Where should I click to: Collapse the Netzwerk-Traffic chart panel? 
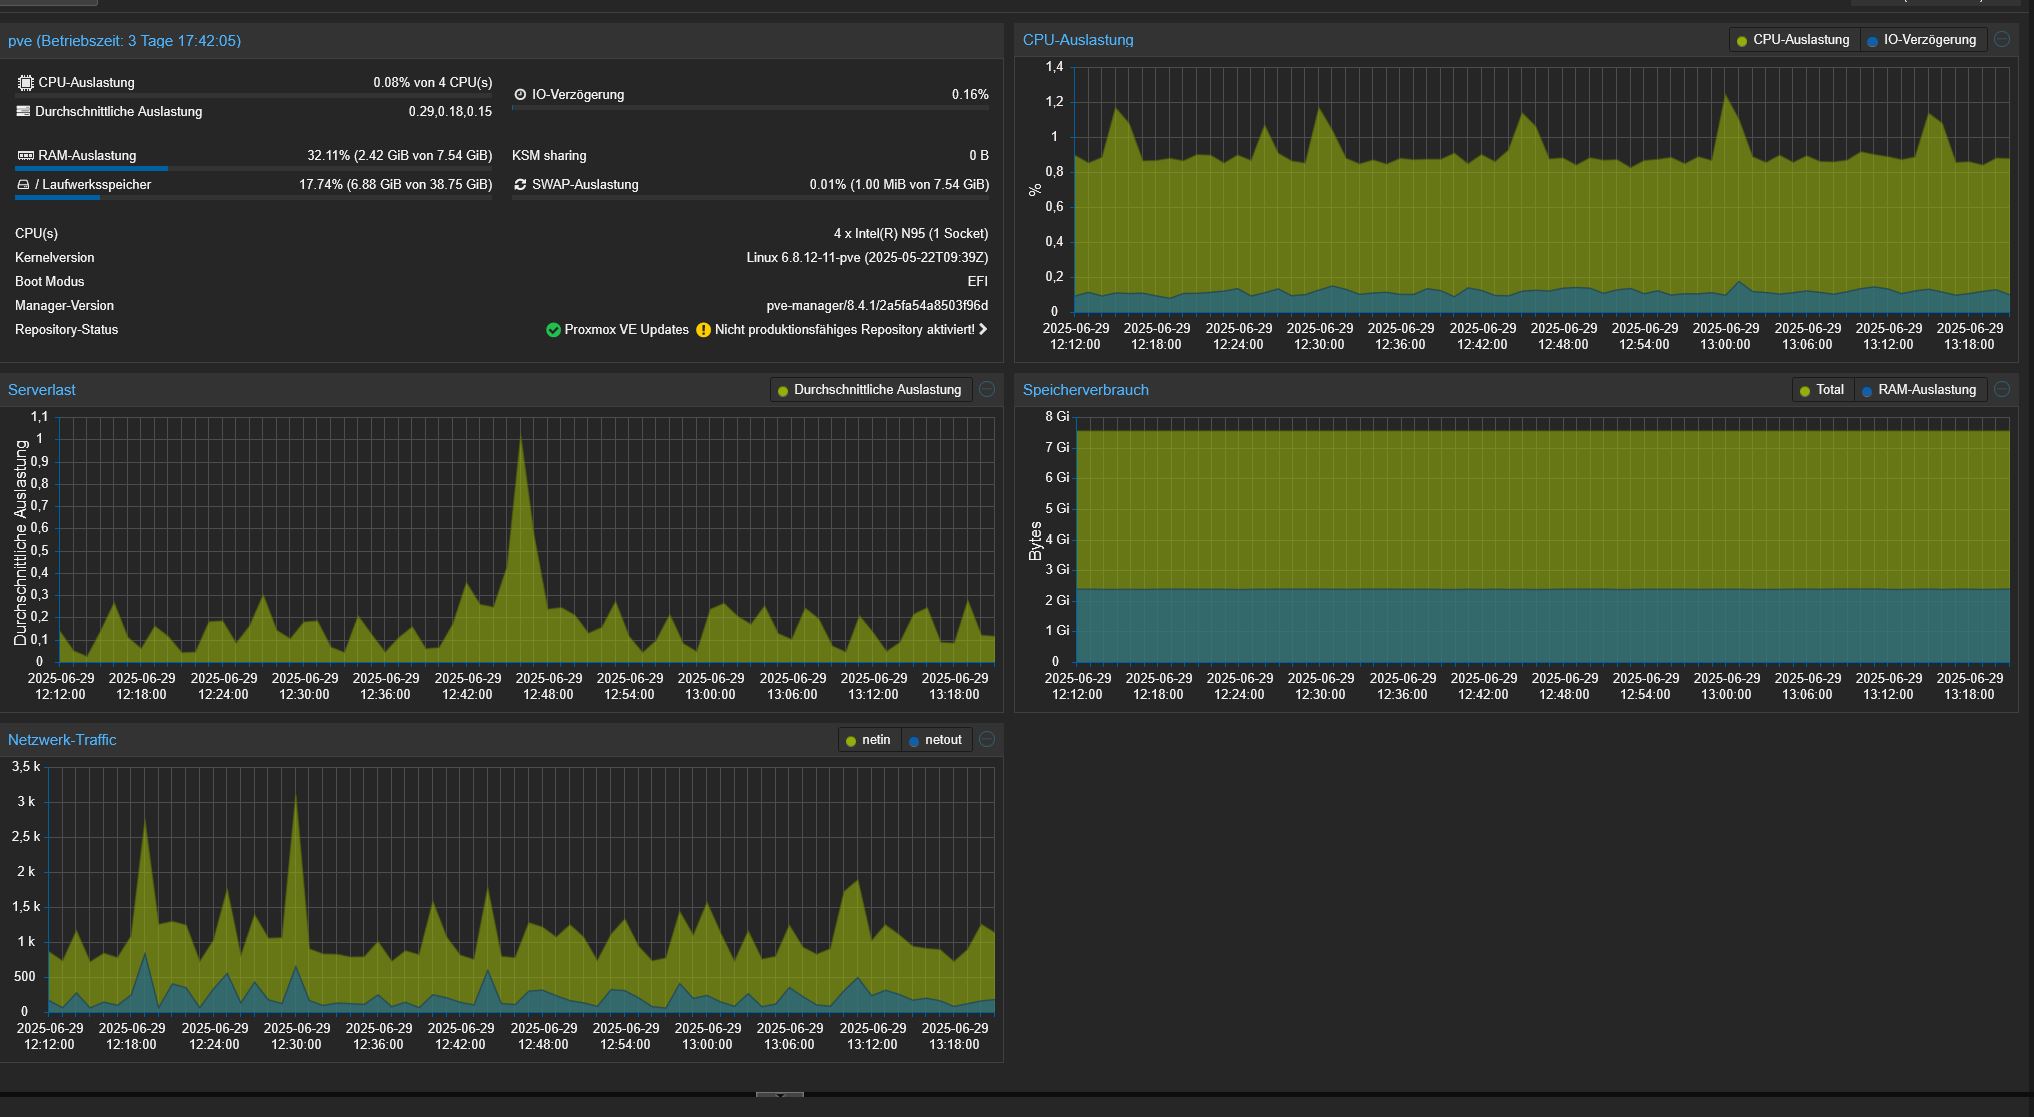click(x=987, y=739)
